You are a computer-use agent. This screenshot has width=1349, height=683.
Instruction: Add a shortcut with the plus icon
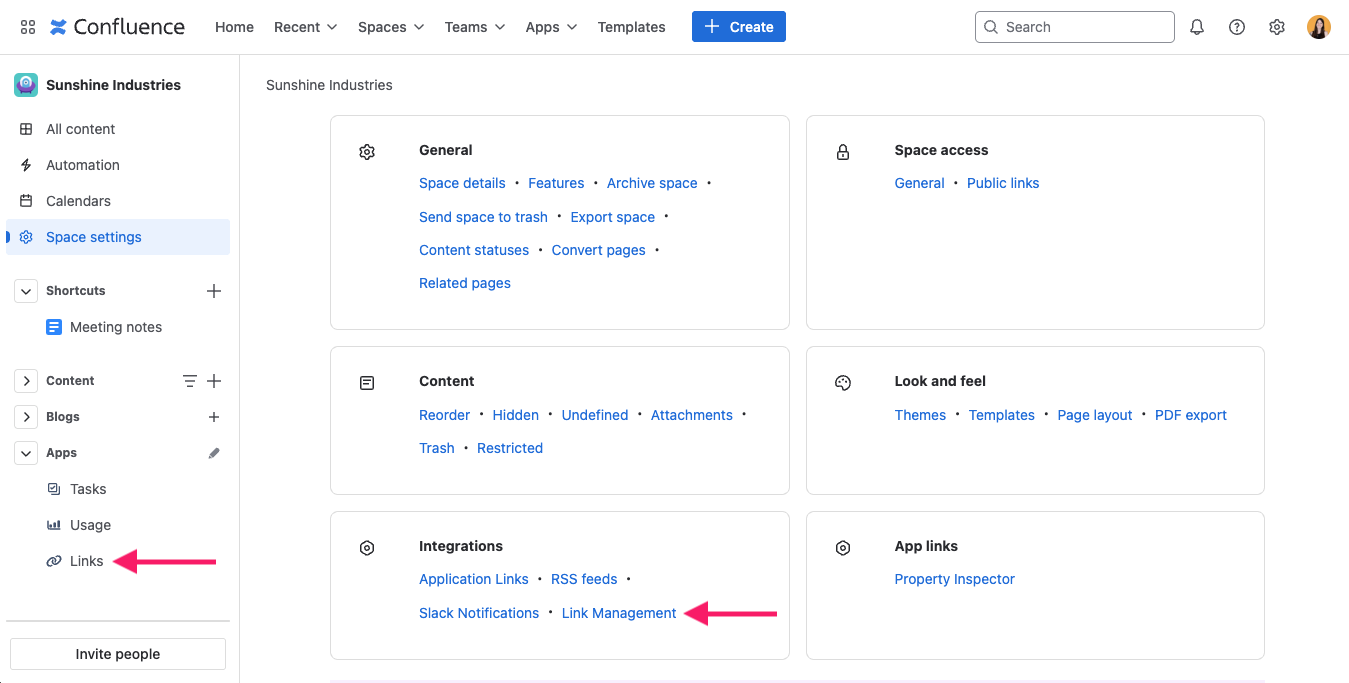(213, 290)
